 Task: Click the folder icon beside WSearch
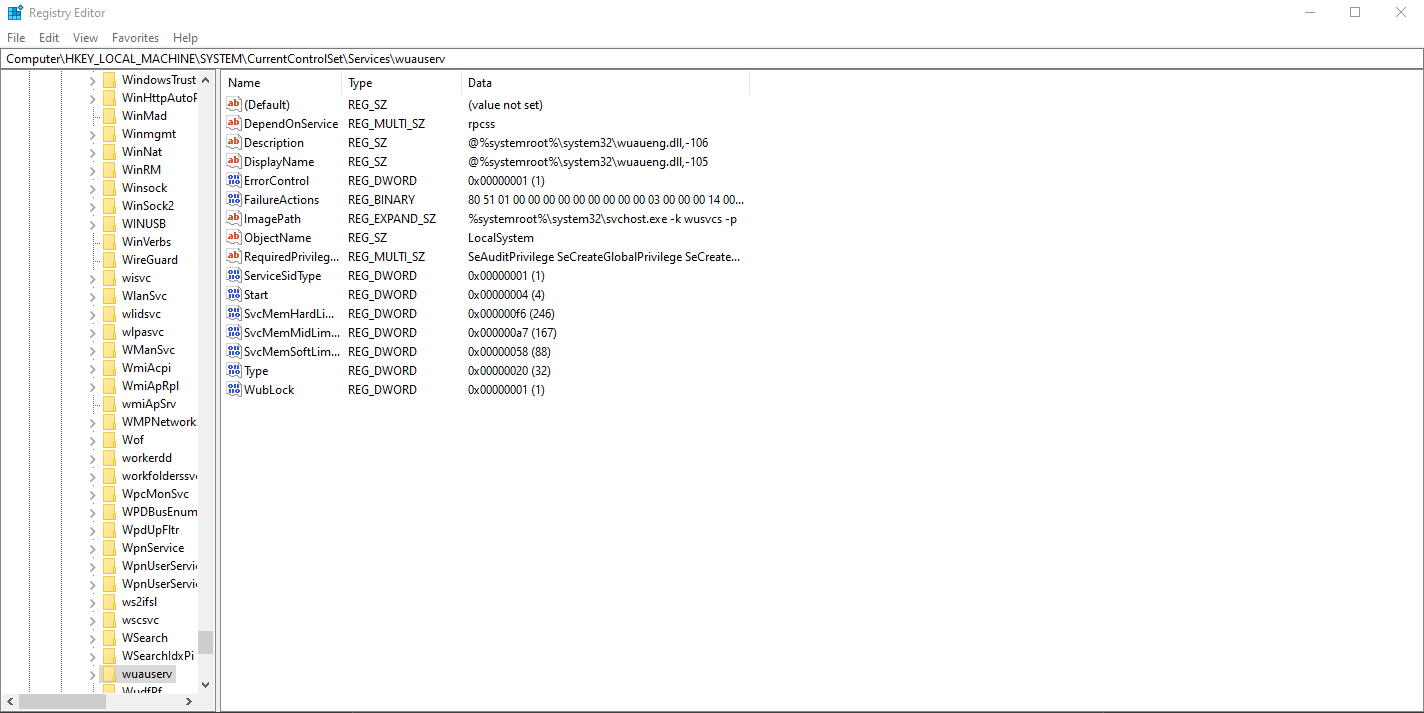click(x=109, y=638)
